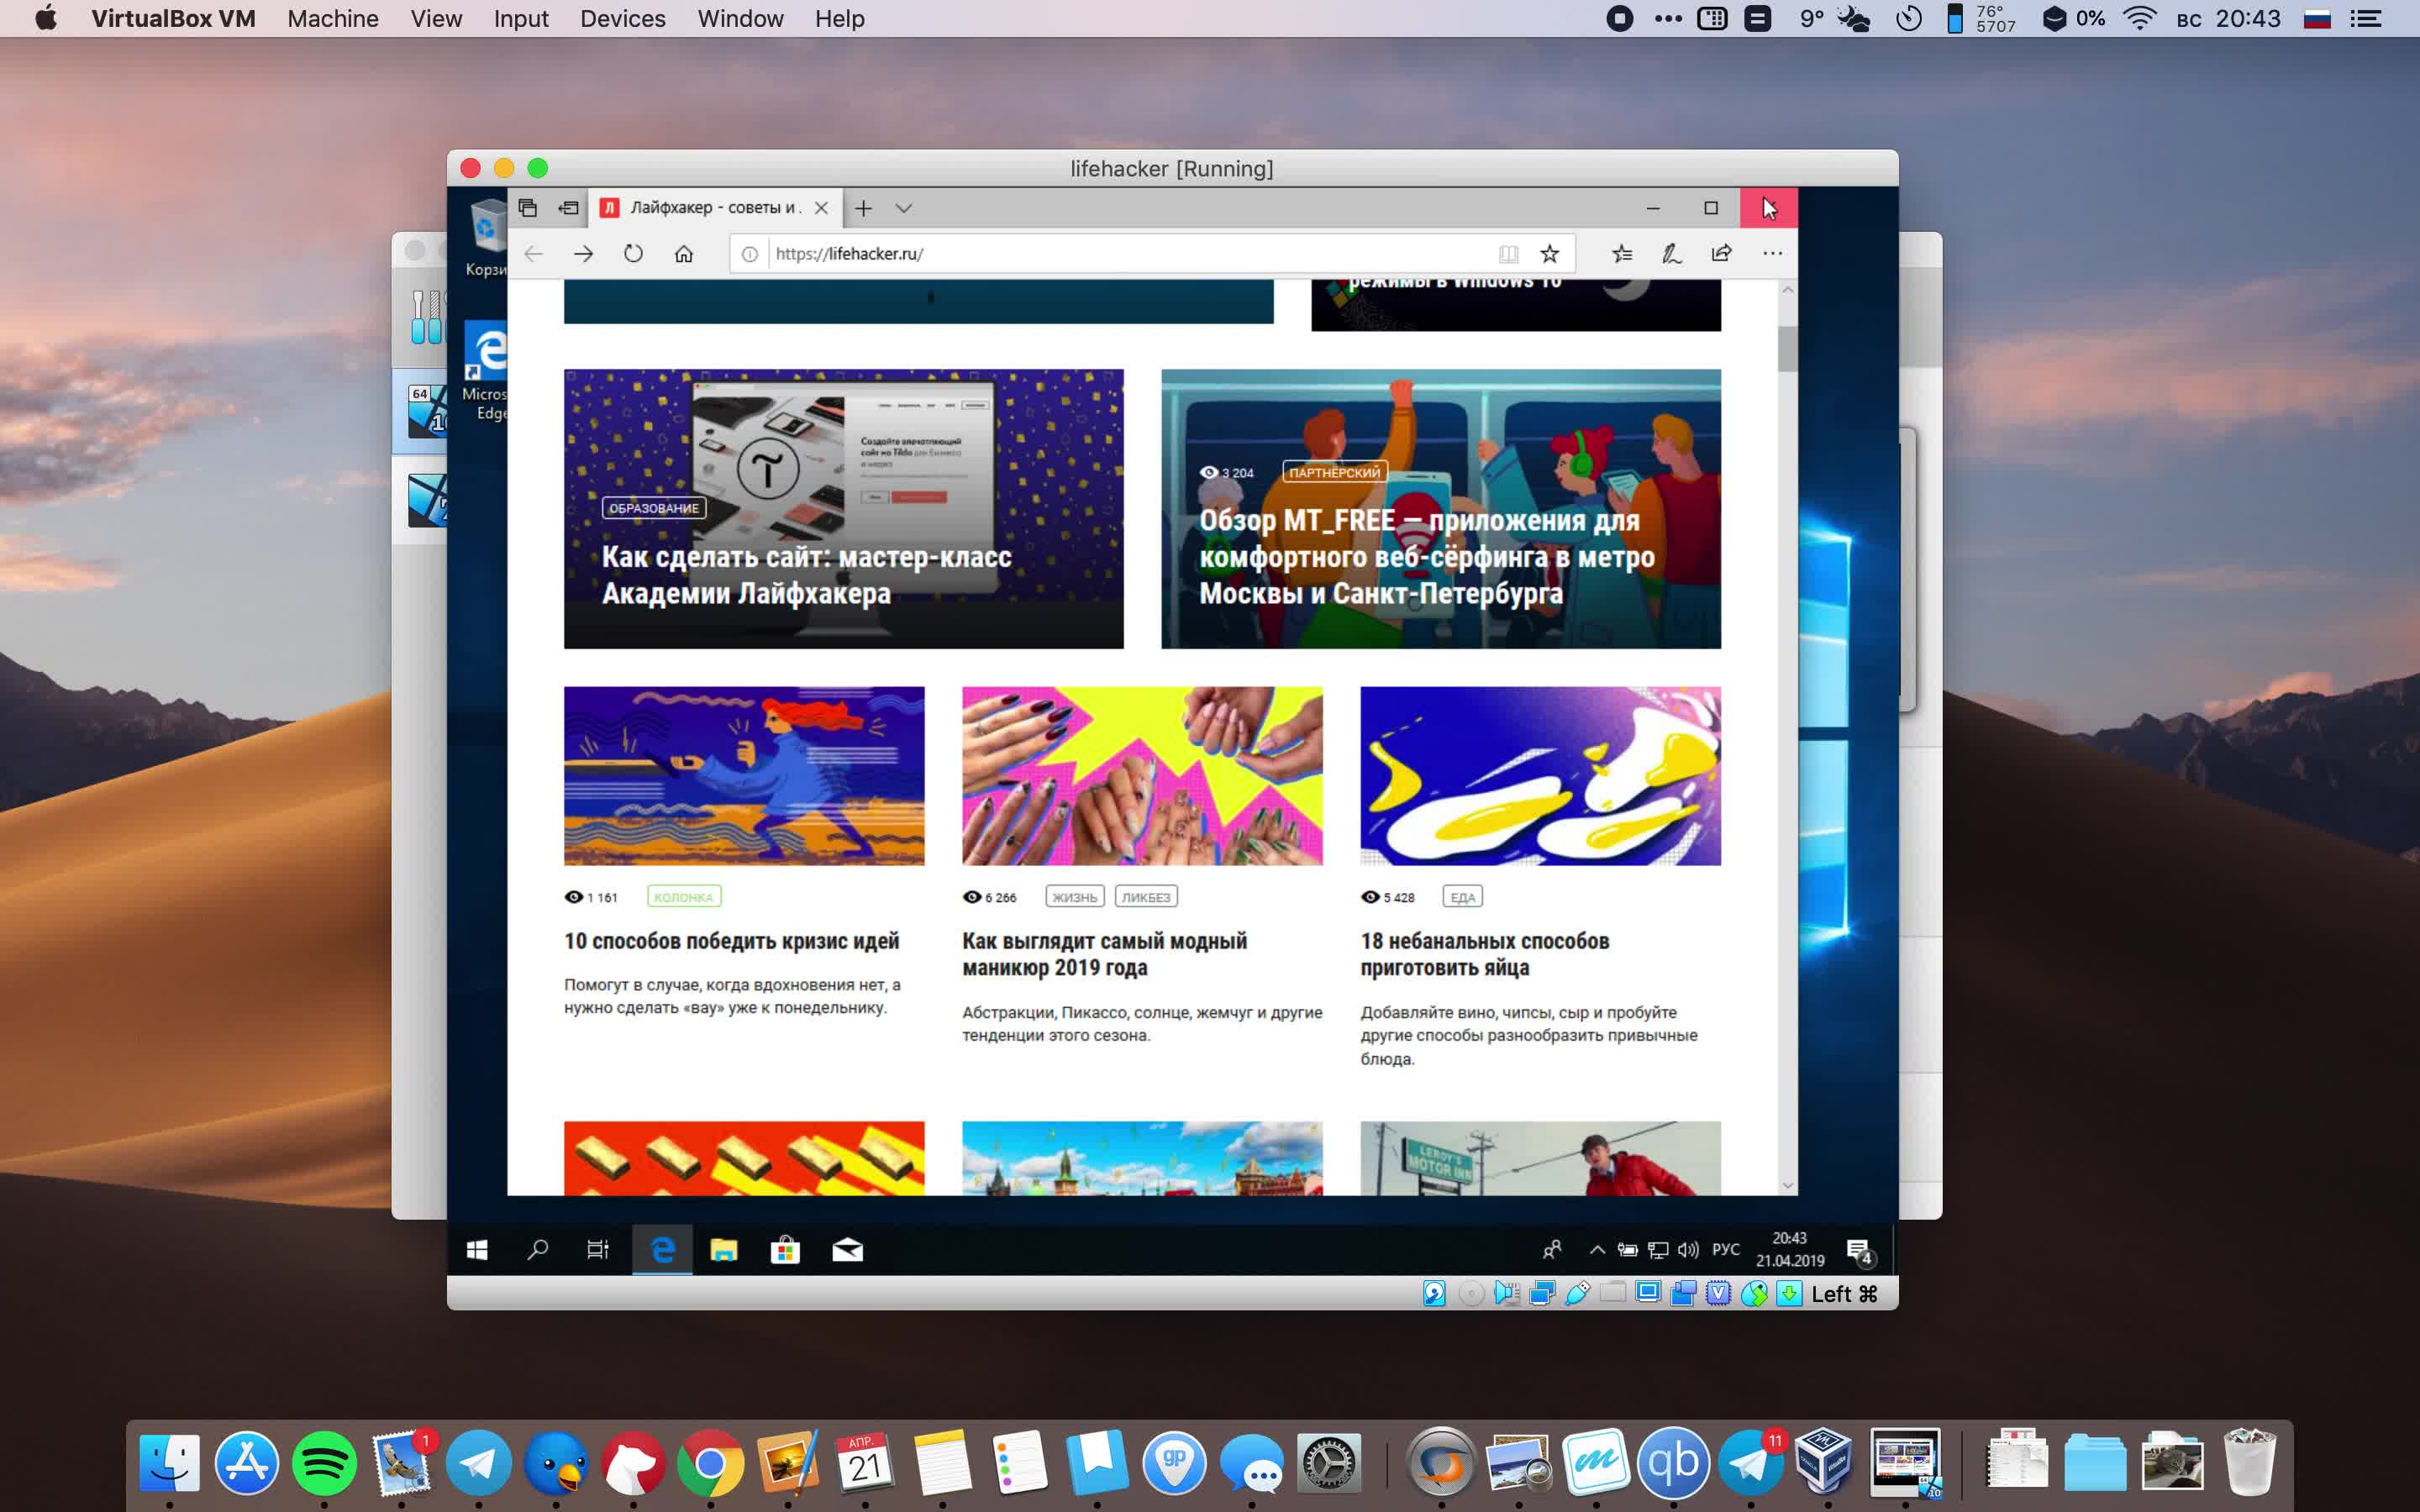Click VirtualBox mouse integration indicator
Screen dimensions: 2420x1512
[x=1754, y=1294]
